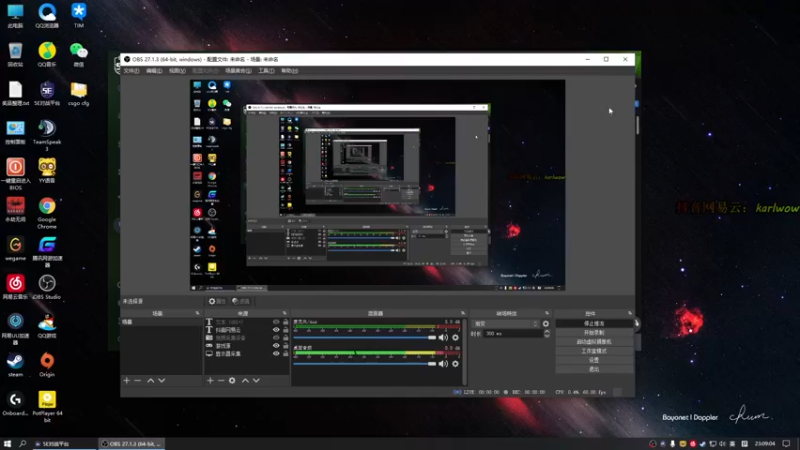Pop out the 转场特效 dock panel
Viewport: 800px width, 450px height.
tap(546, 313)
